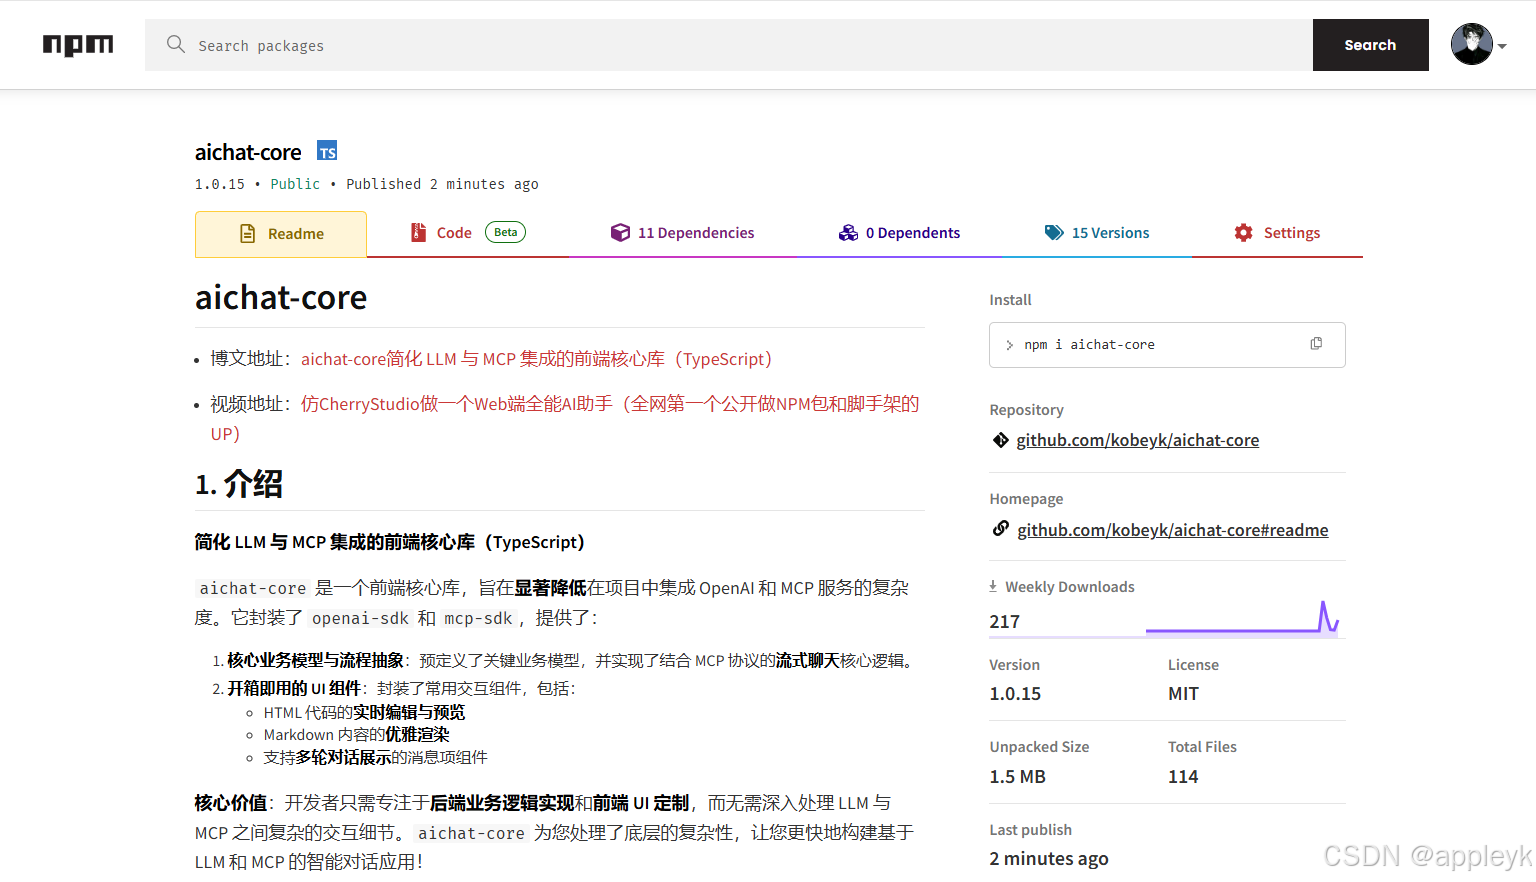Click the Code file icon

pos(419,232)
